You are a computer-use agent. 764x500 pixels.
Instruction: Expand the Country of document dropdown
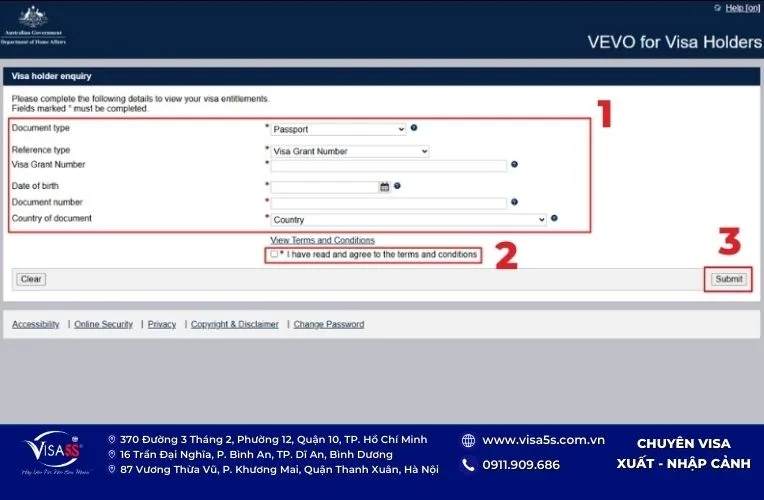point(408,220)
